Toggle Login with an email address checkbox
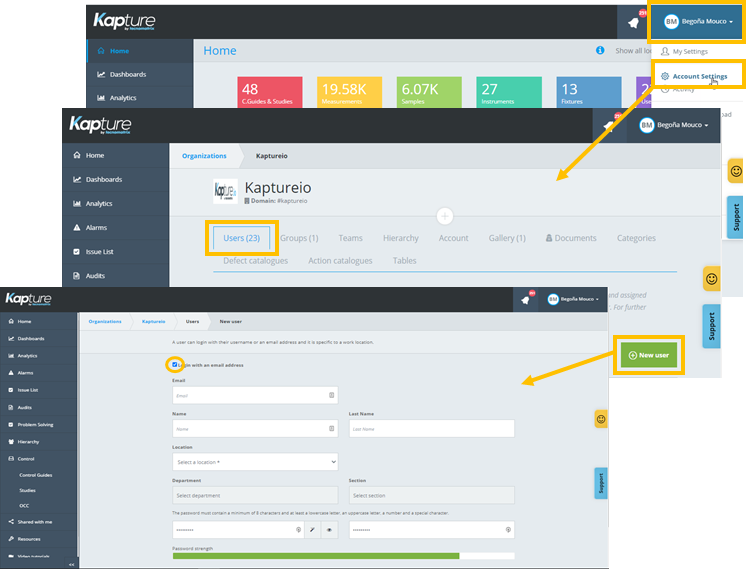Viewport: 746px width, 569px height. tap(175, 365)
